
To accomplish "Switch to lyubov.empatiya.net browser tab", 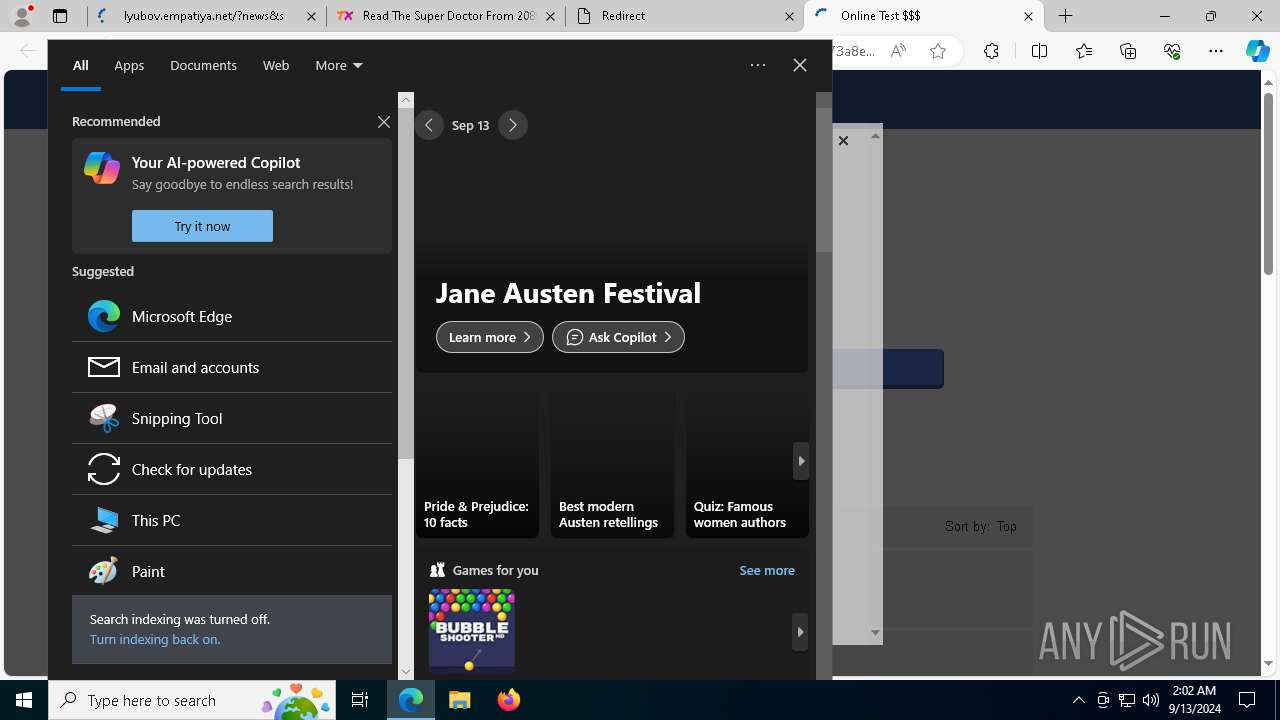I will 206,16.
